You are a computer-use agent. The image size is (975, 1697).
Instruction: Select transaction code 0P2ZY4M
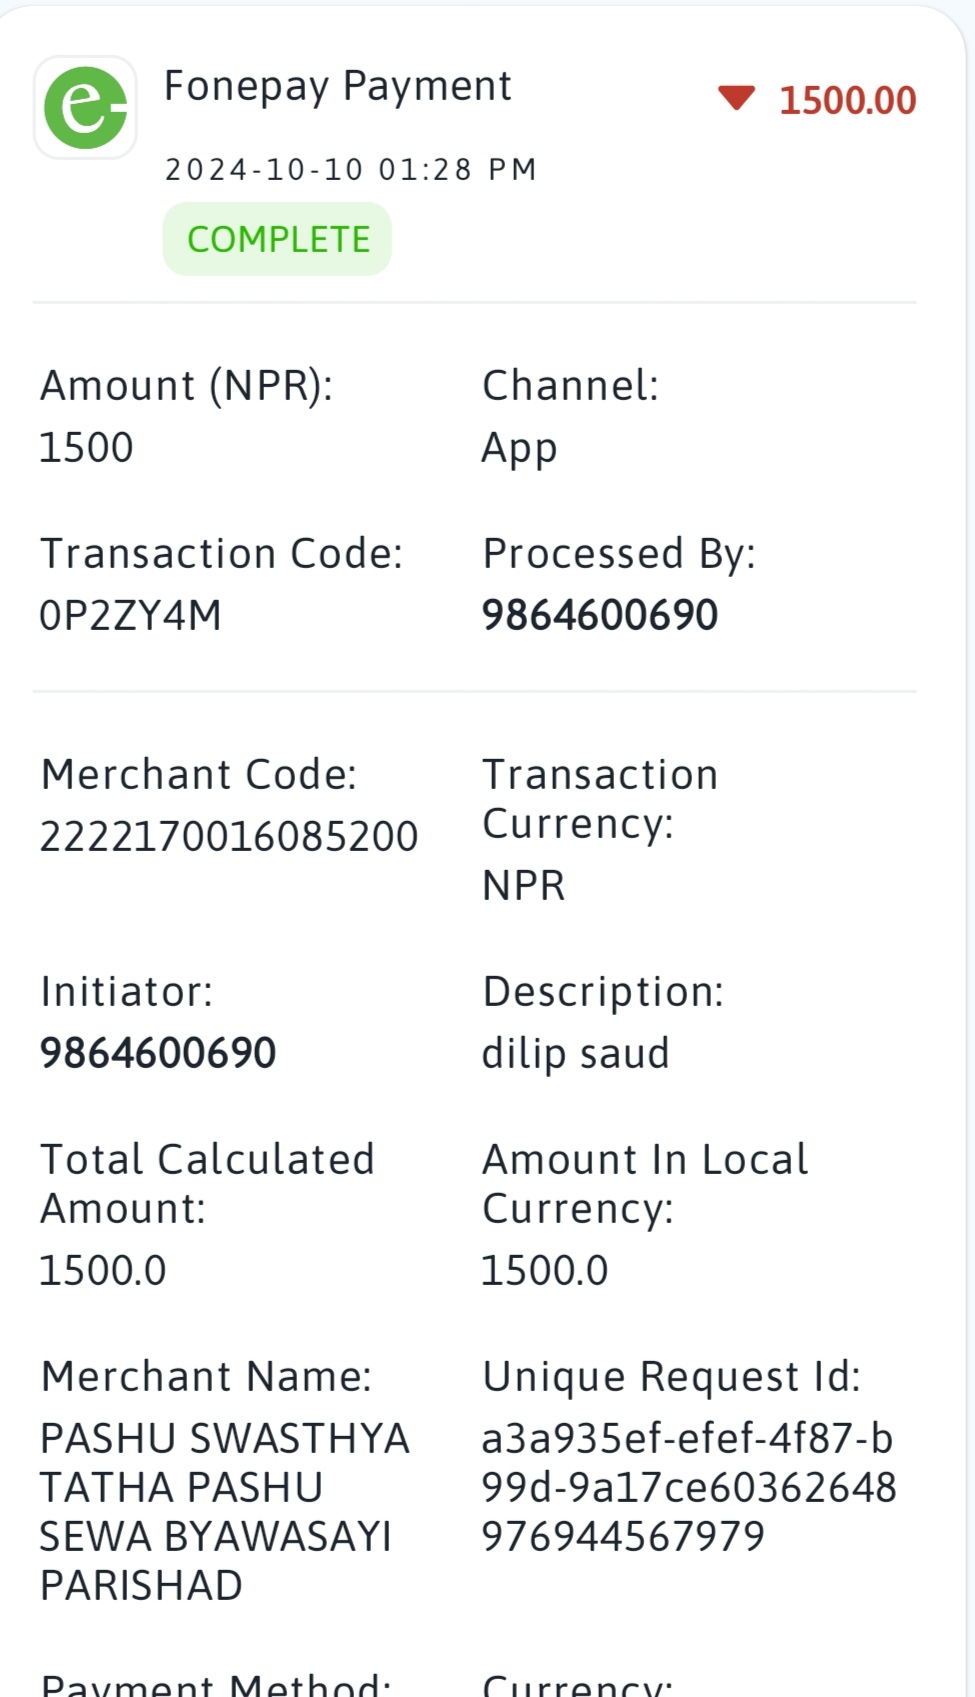[130, 615]
